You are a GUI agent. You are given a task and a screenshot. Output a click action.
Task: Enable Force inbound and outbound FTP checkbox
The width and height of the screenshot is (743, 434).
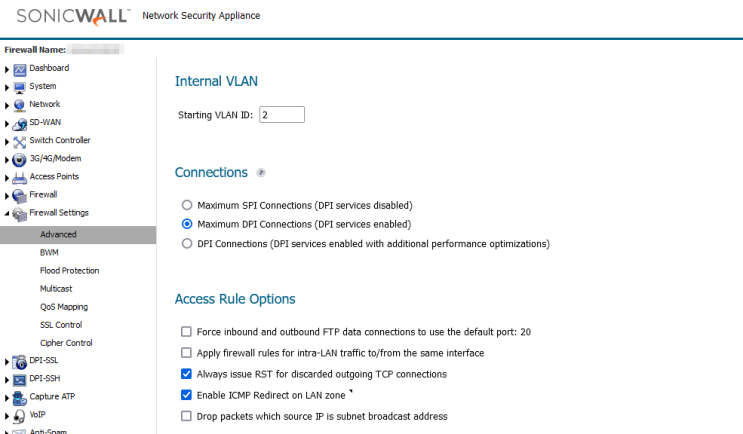(186, 331)
